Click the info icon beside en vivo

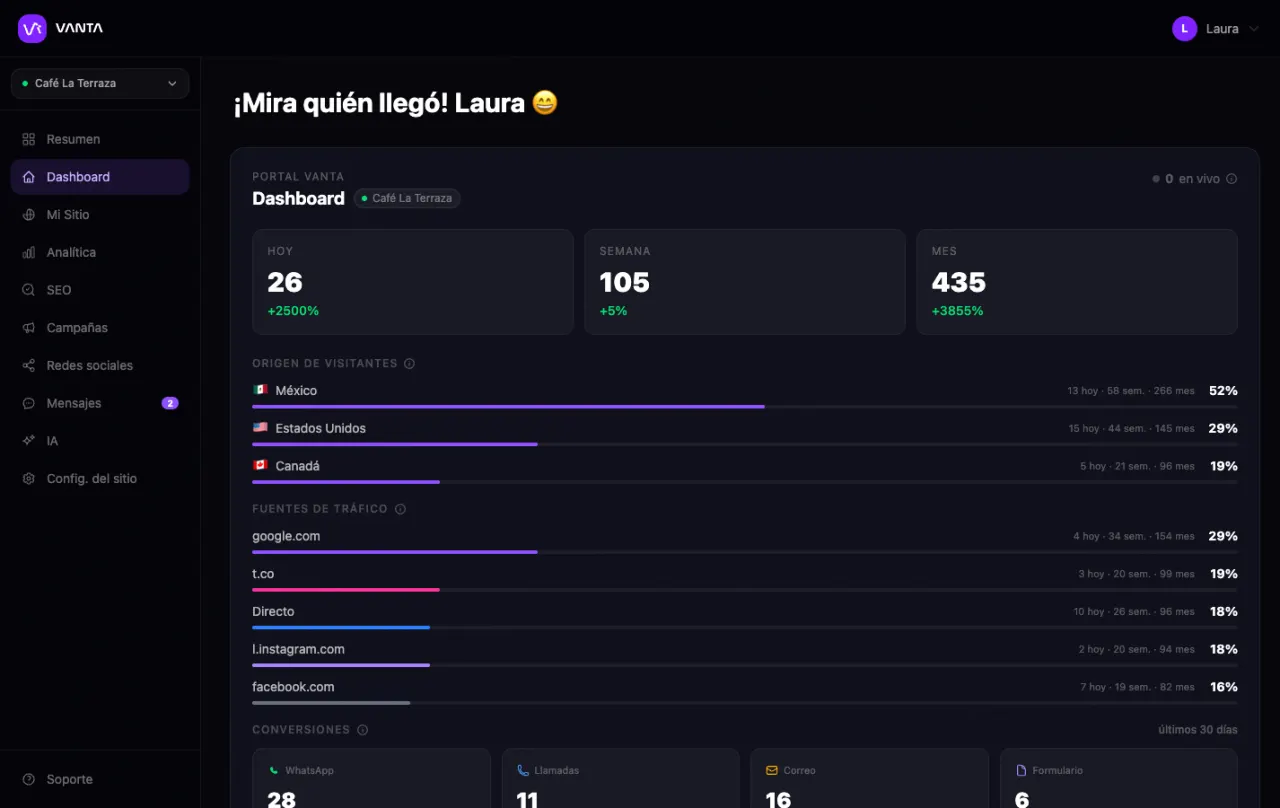[1231, 179]
